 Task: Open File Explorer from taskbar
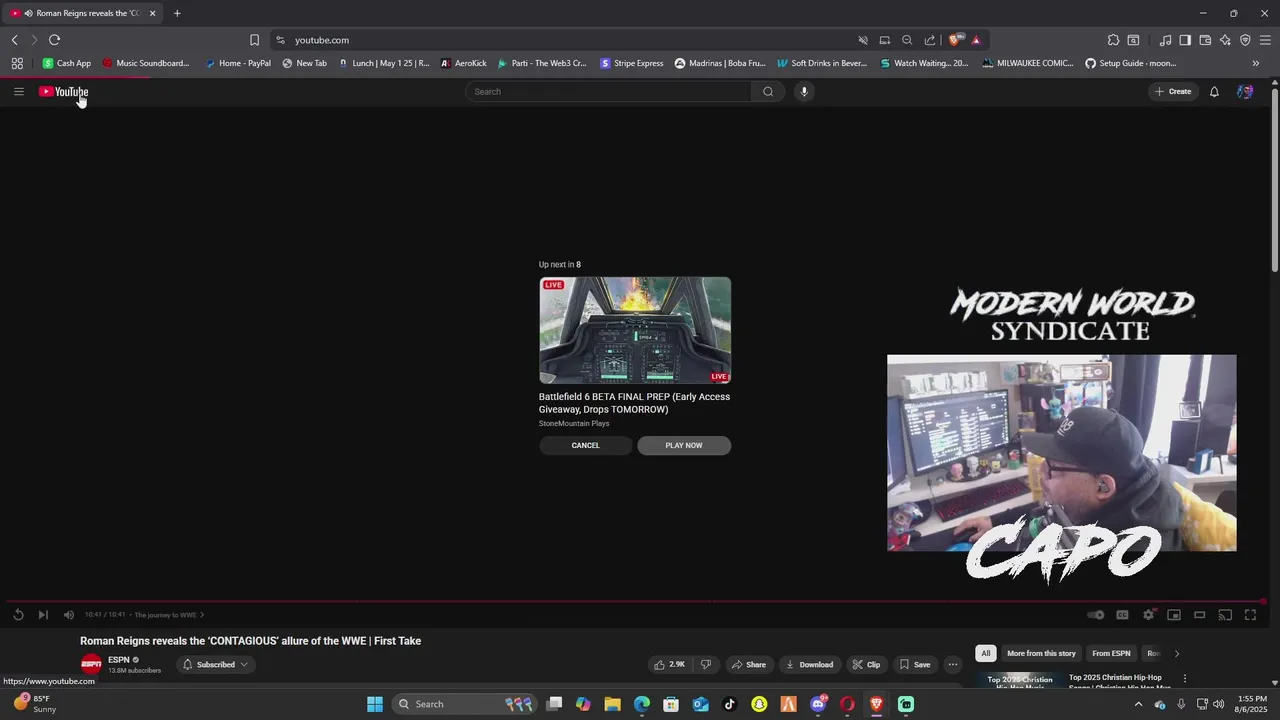[x=612, y=704]
